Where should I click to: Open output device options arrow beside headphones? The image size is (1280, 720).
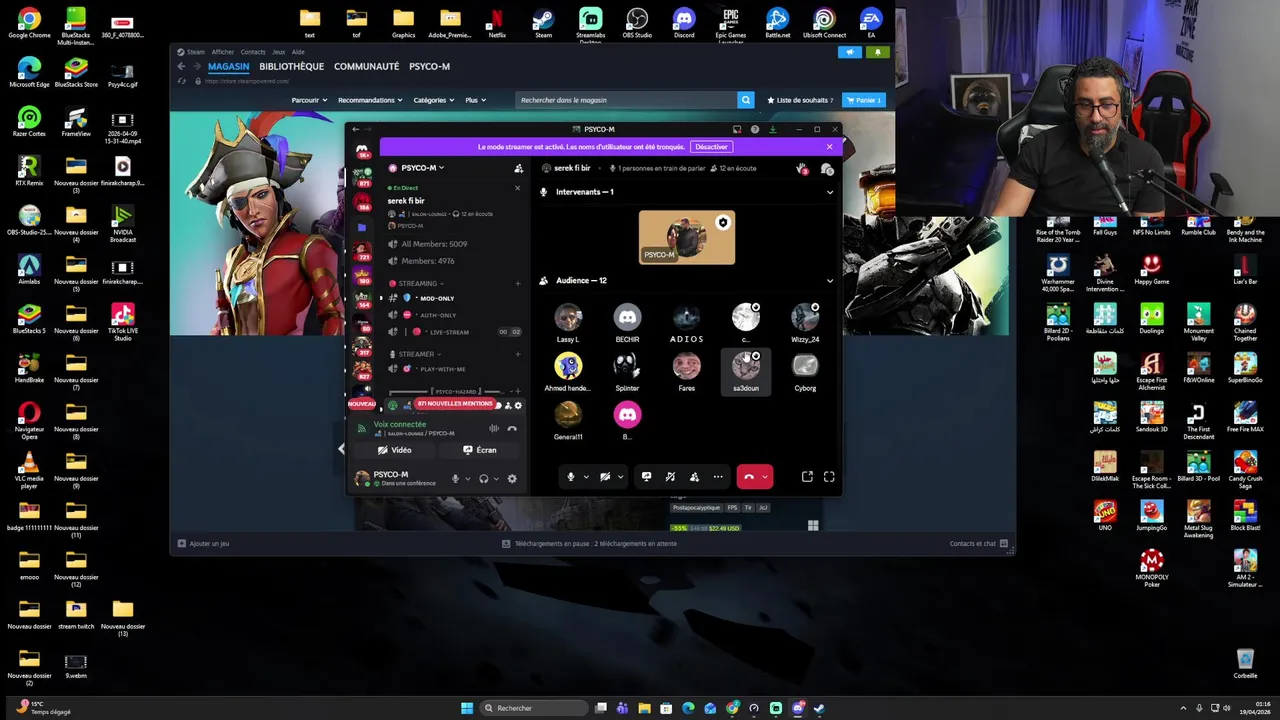496,479
